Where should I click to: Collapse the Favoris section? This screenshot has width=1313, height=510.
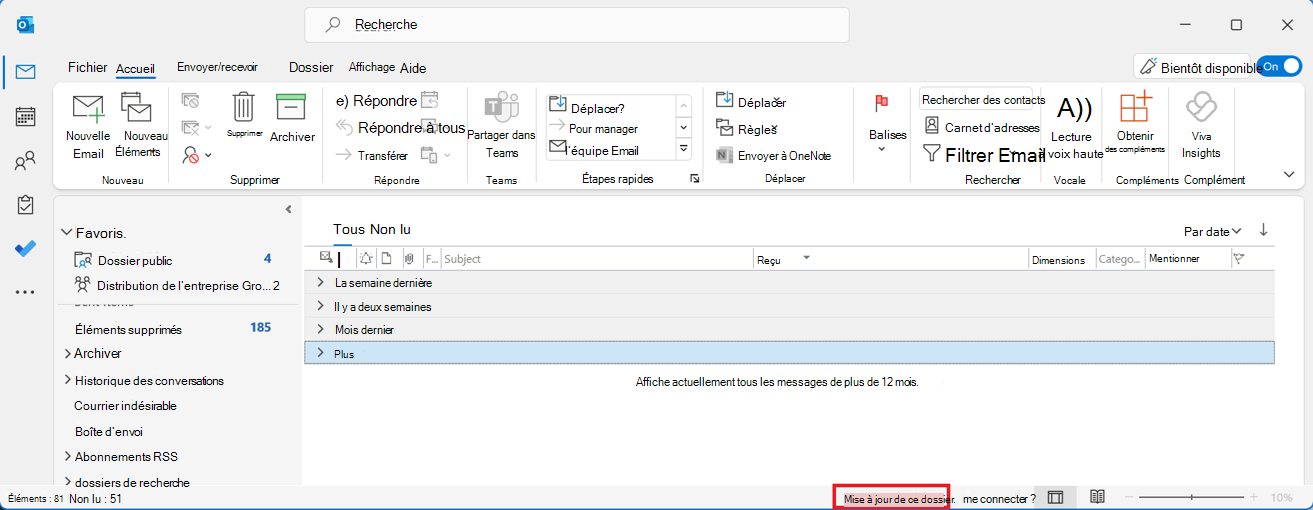click(x=67, y=232)
